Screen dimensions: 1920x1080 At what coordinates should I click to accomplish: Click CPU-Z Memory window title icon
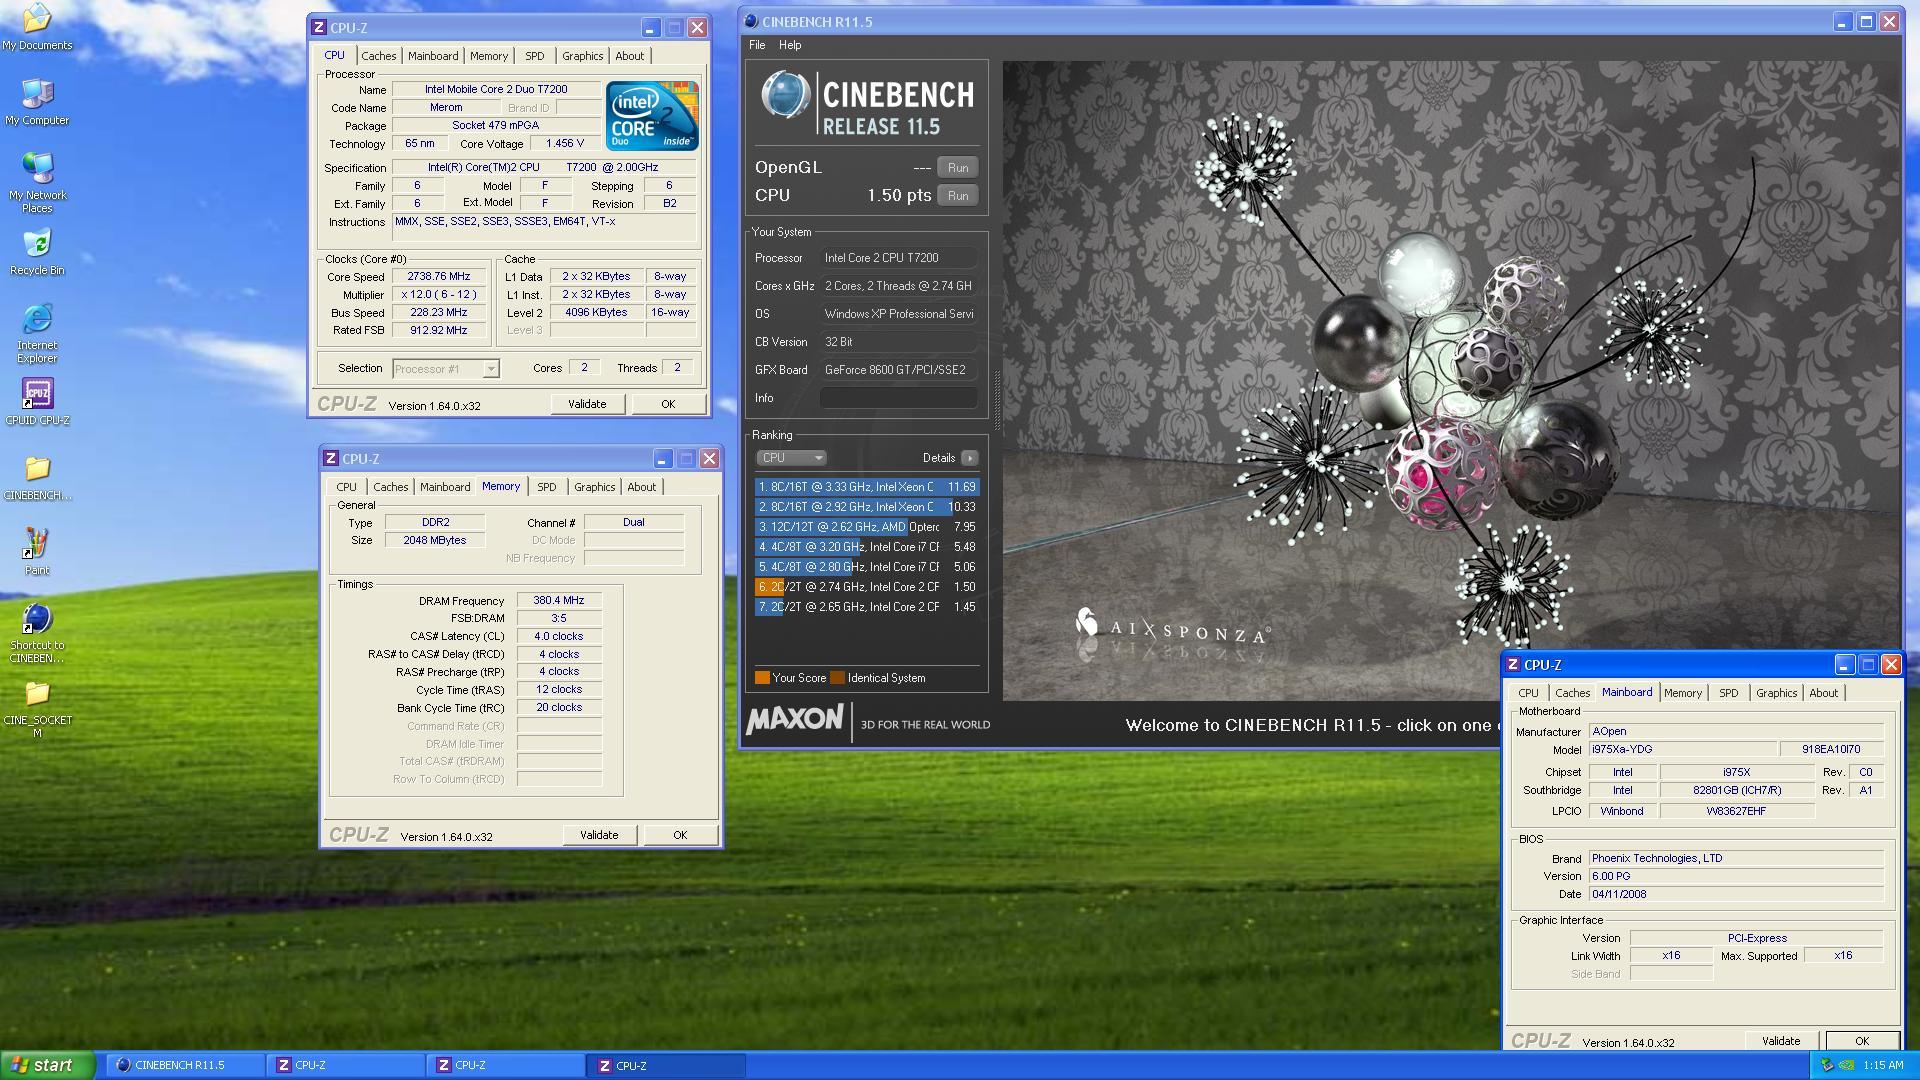point(331,458)
